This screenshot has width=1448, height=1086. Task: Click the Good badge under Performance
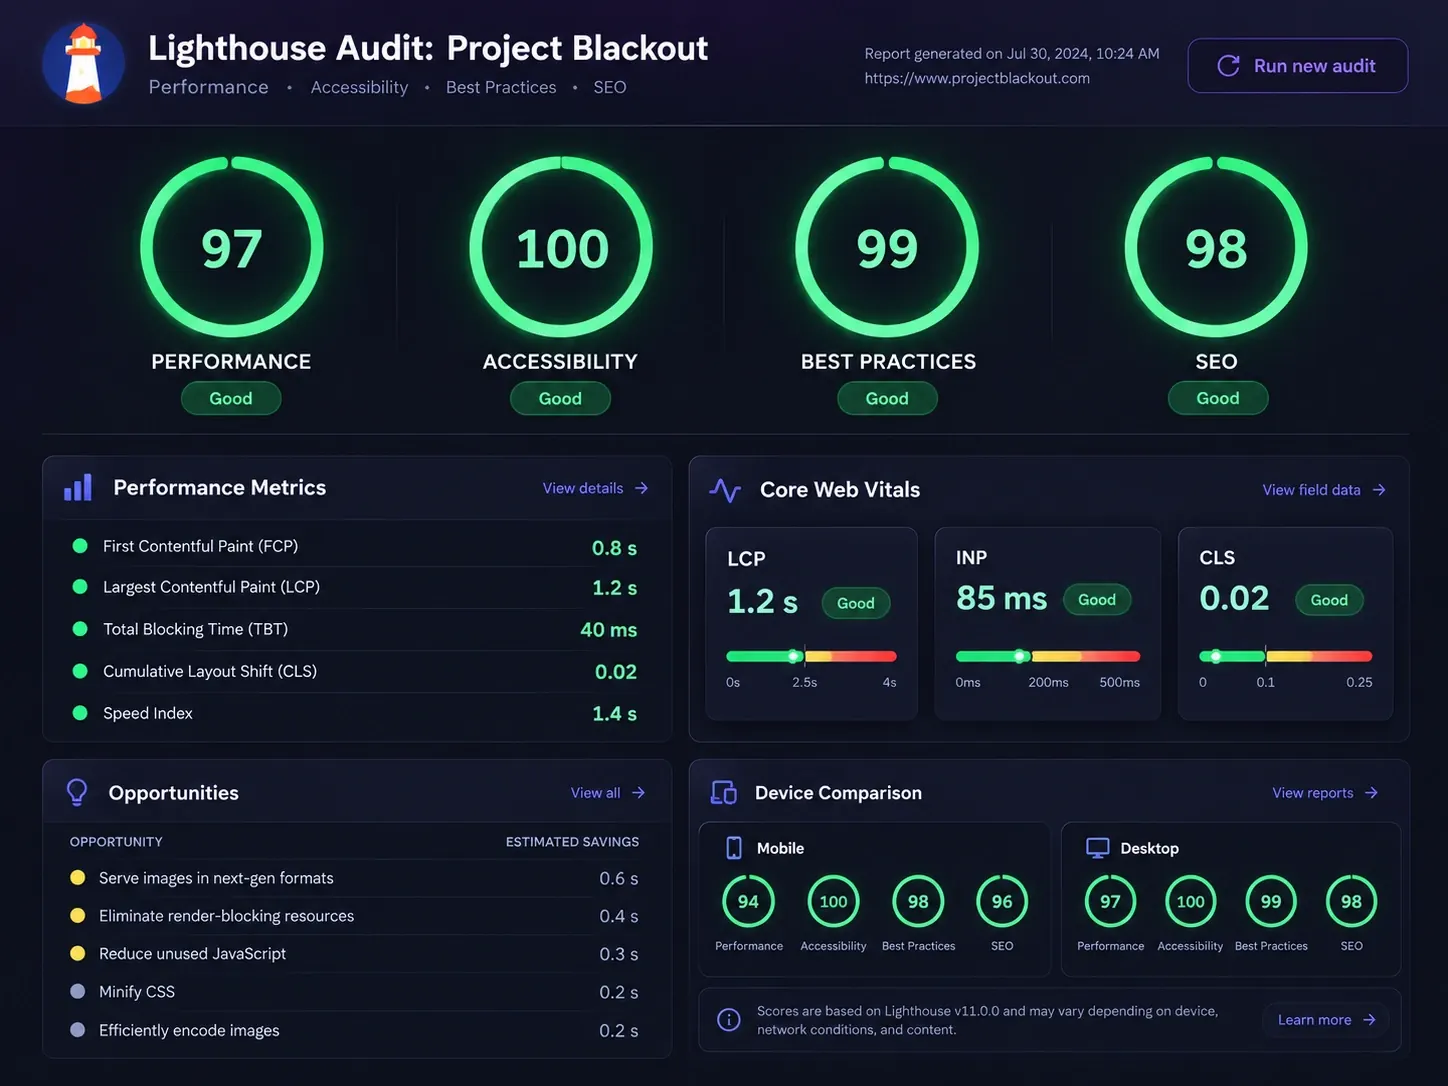pos(231,398)
